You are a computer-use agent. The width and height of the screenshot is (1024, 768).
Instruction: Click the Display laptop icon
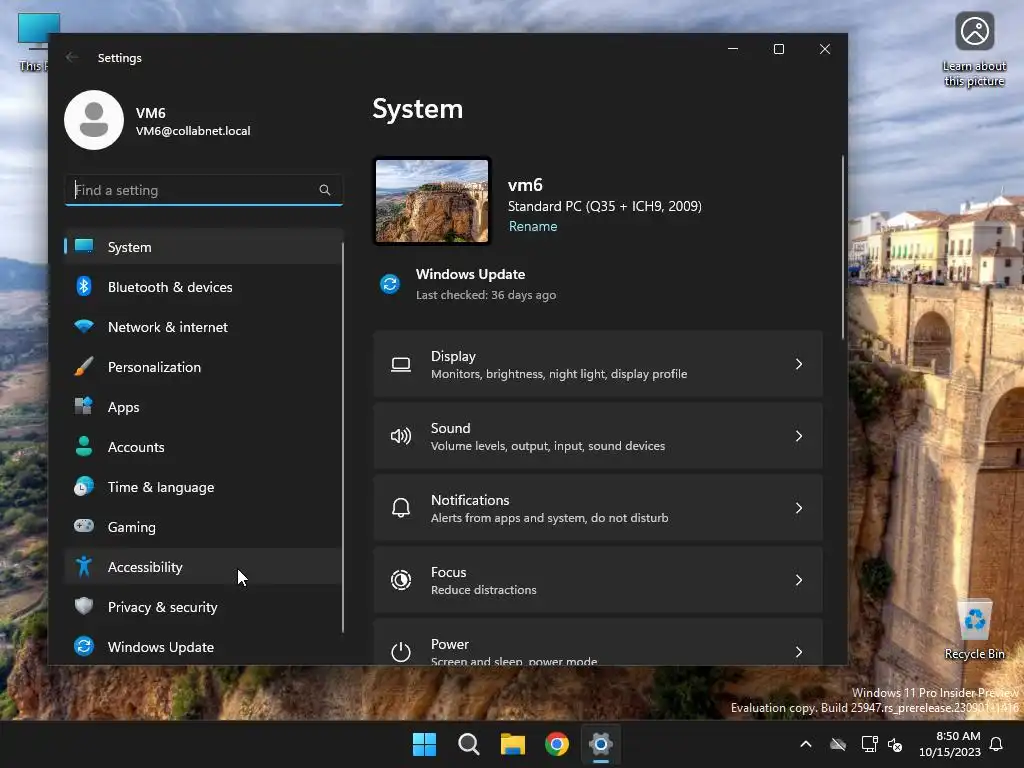pyautogui.click(x=401, y=364)
